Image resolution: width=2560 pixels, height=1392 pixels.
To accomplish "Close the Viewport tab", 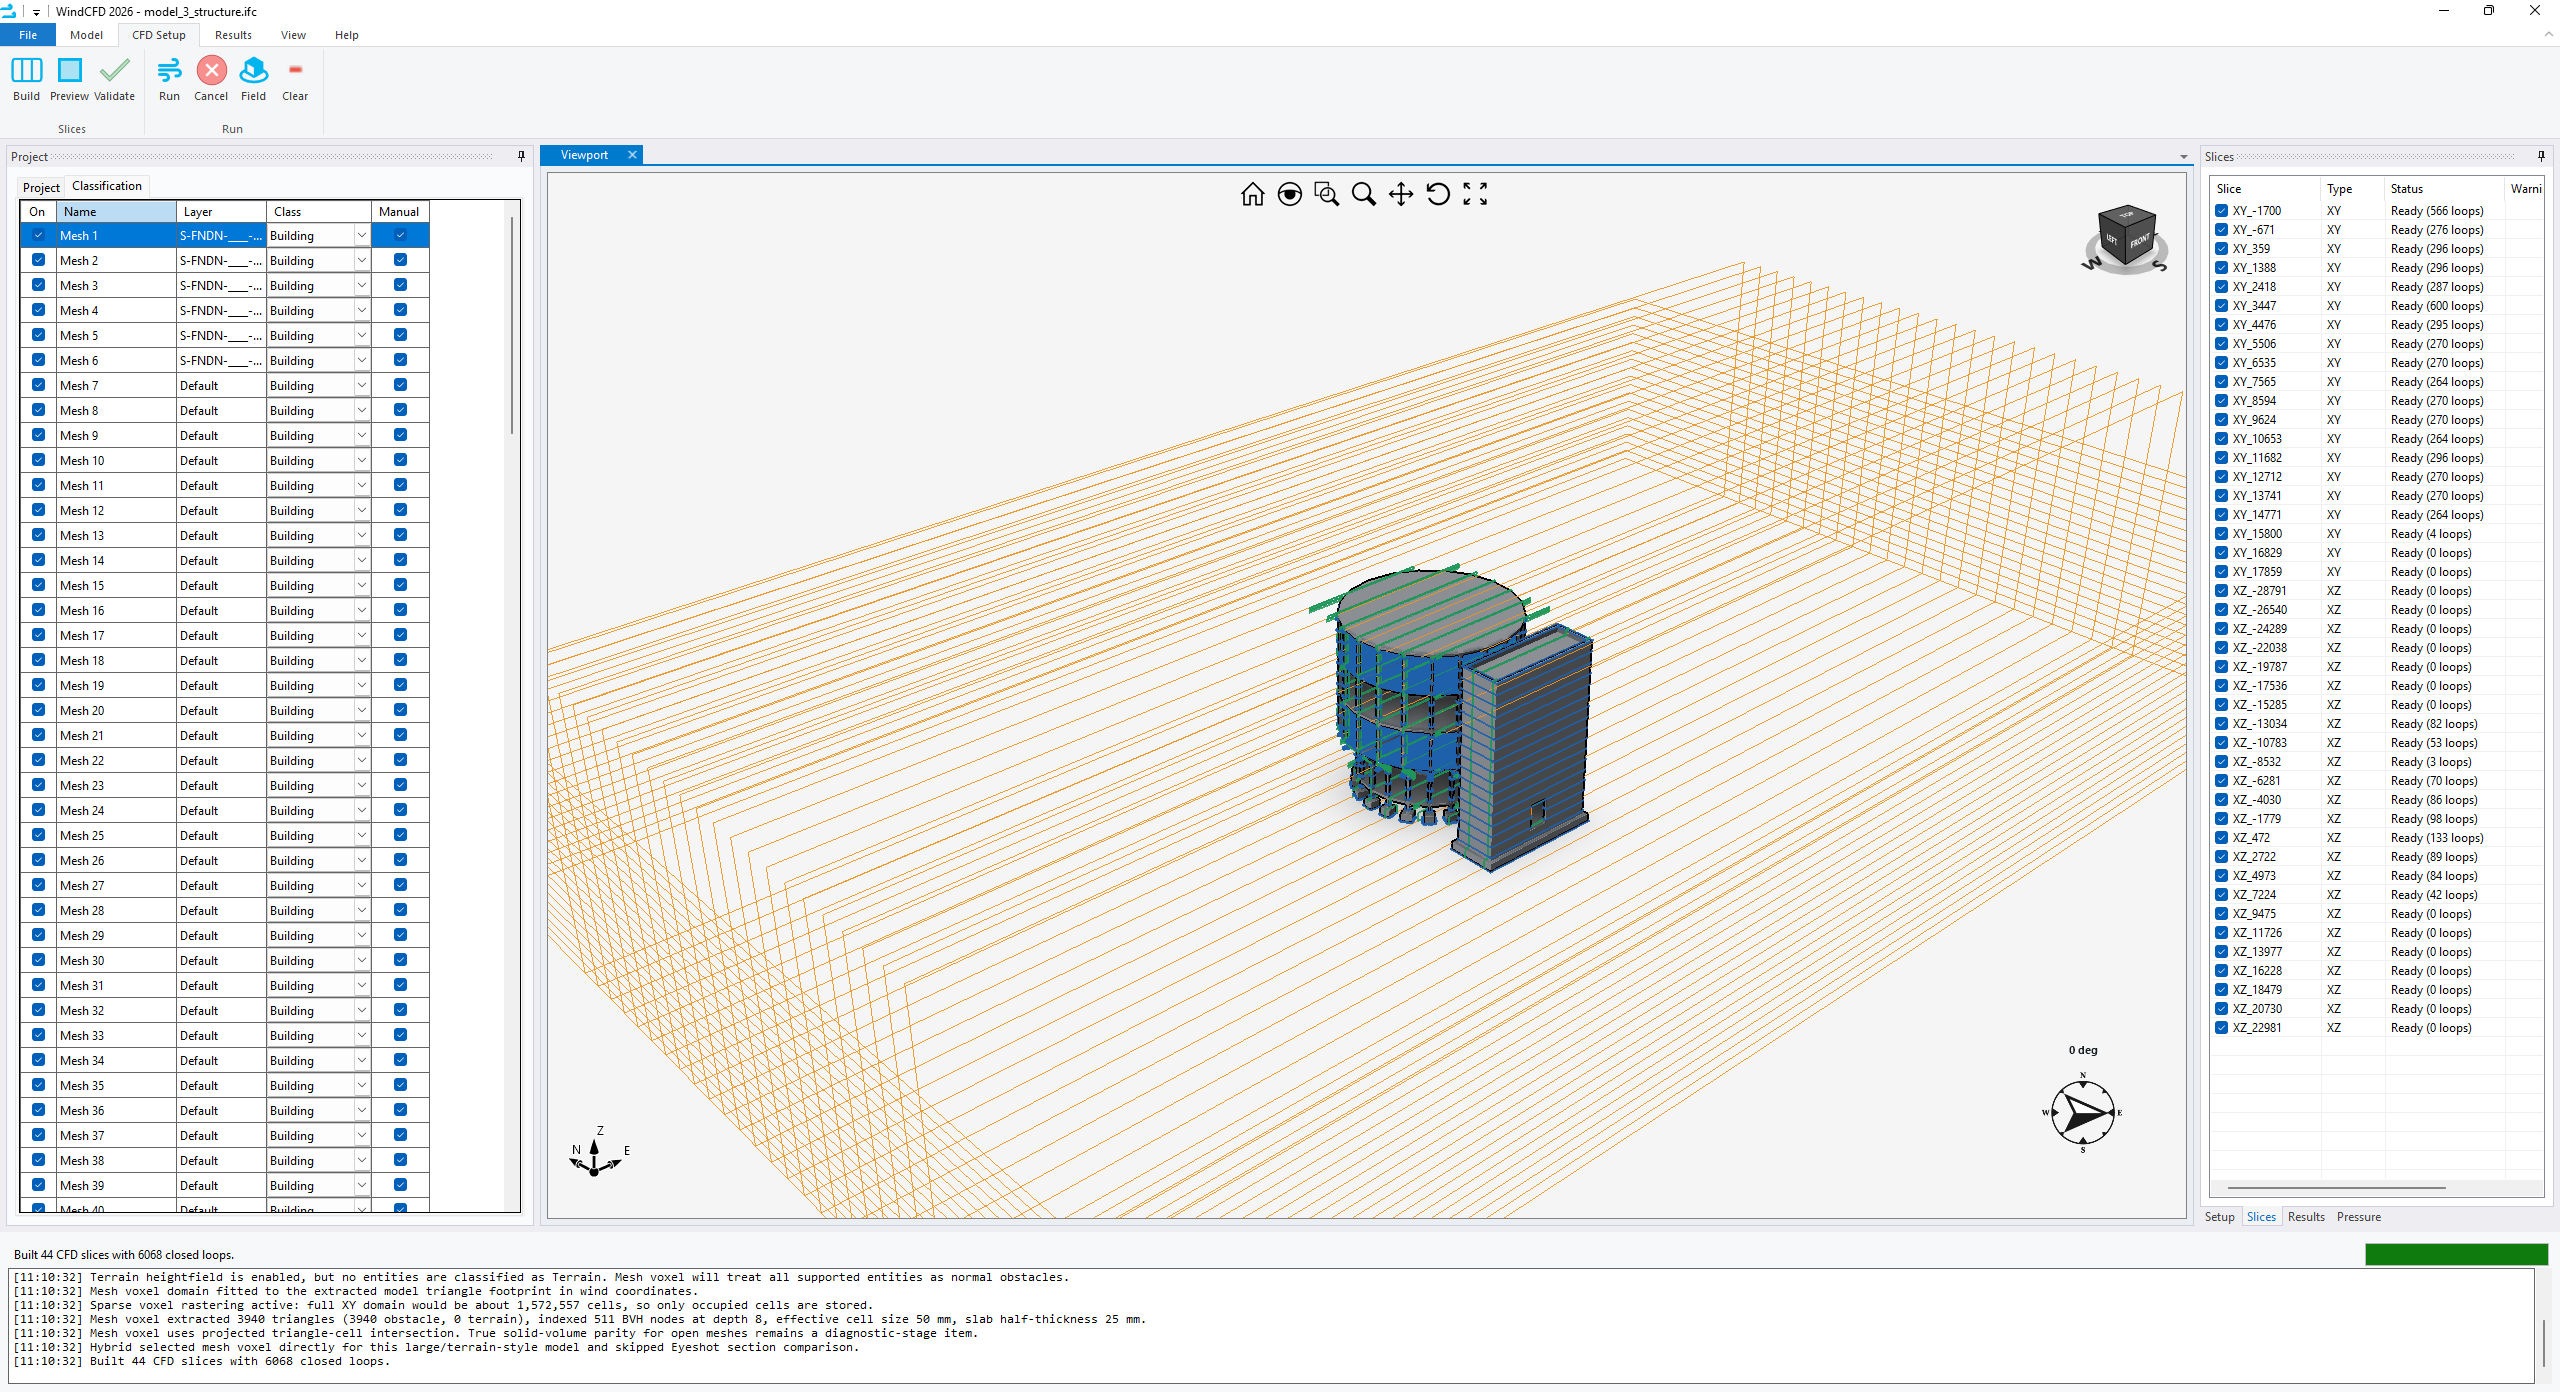I will 632,155.
